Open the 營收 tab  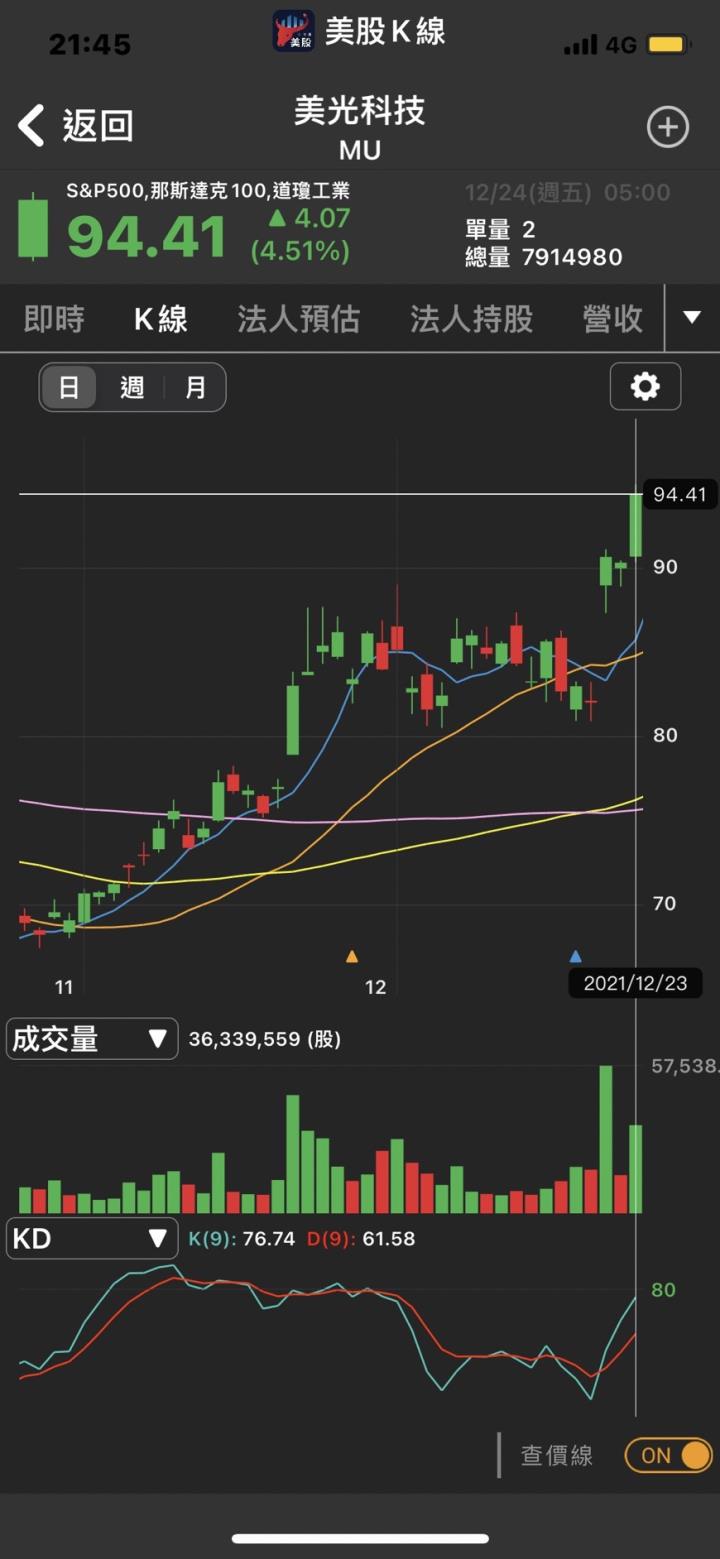[613, 319]
